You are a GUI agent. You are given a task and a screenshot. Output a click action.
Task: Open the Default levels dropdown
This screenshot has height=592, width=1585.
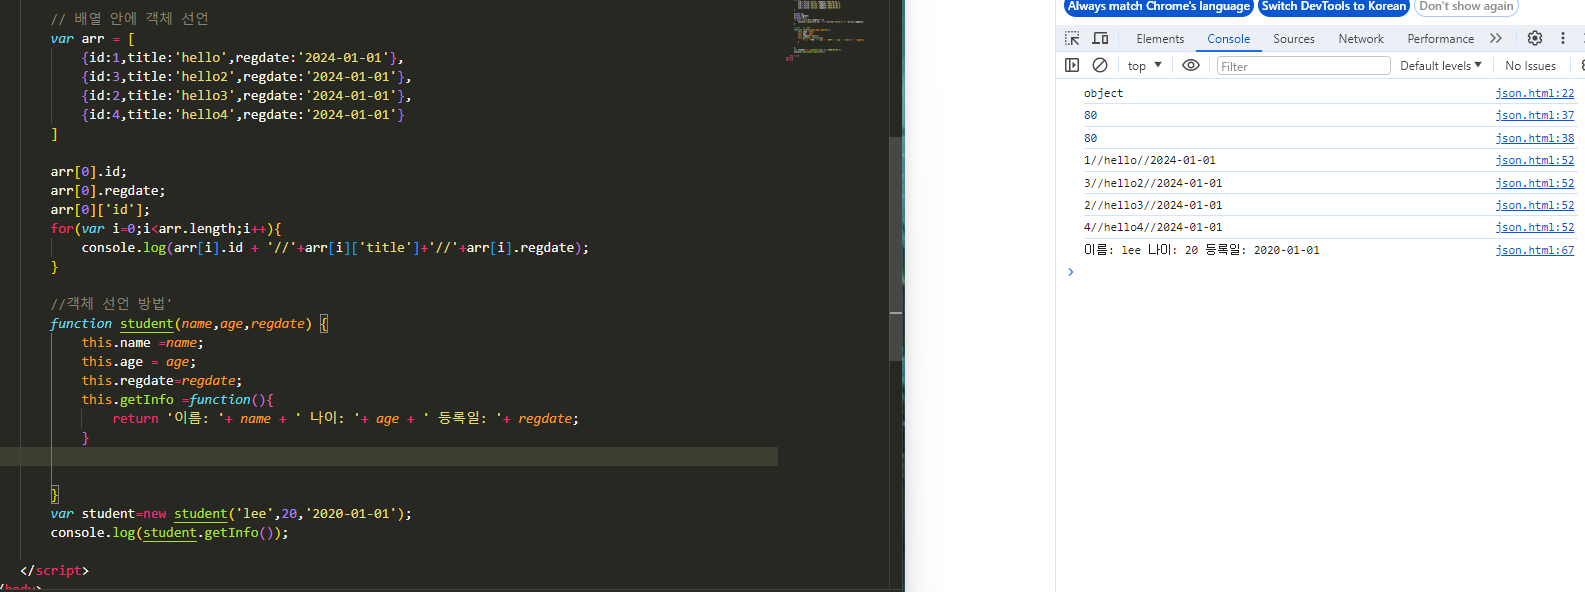tap(1441, 65)
